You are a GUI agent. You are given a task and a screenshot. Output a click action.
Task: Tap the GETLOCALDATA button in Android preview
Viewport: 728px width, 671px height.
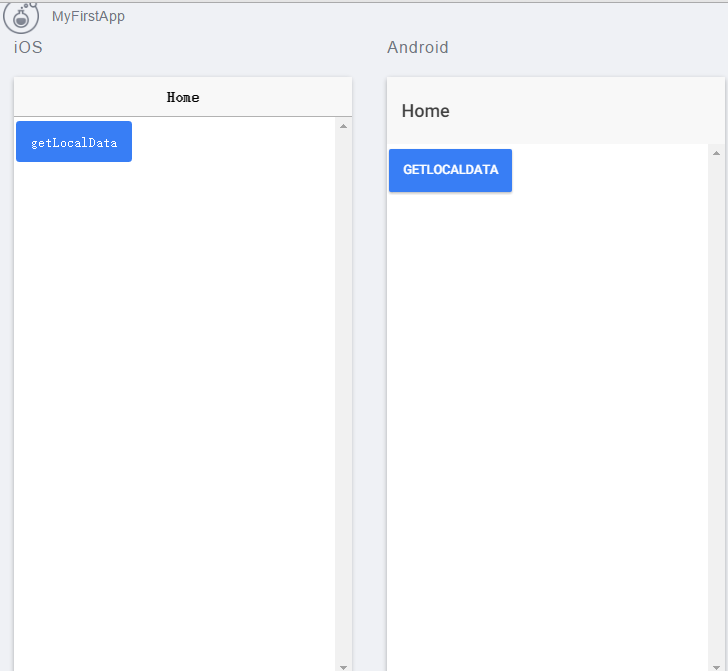[450, 170]
